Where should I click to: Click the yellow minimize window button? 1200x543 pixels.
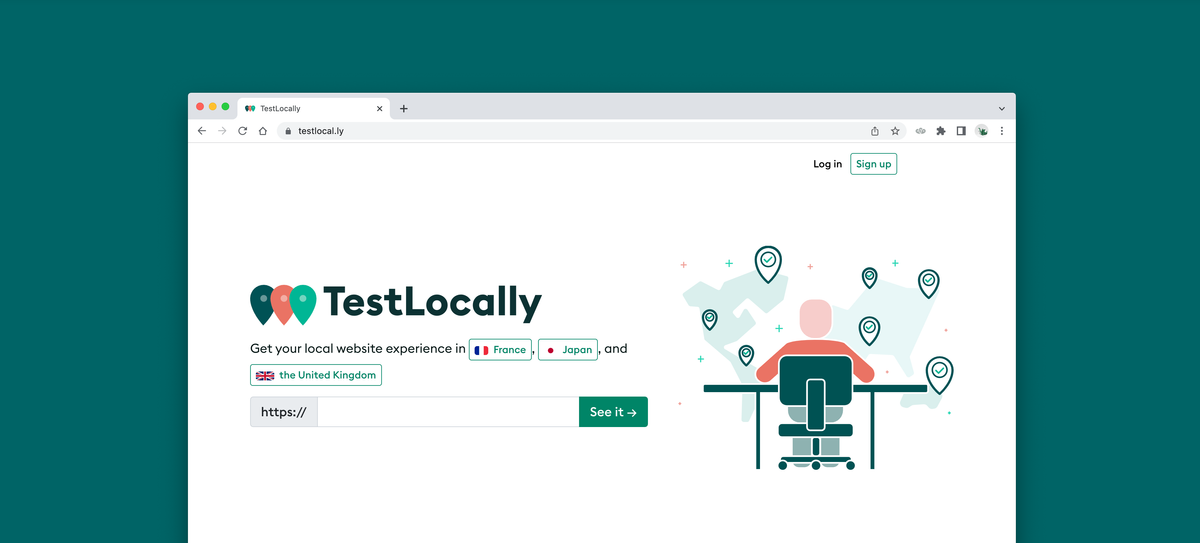(213, 106)
